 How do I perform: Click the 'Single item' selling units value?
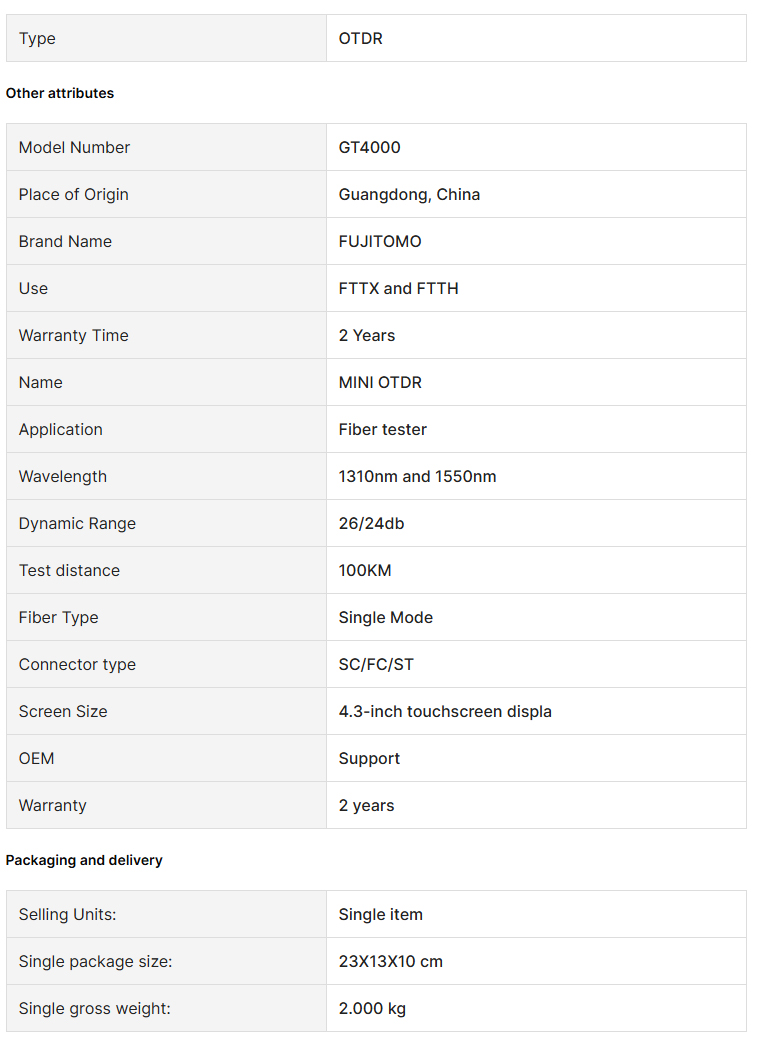point(380,915)
